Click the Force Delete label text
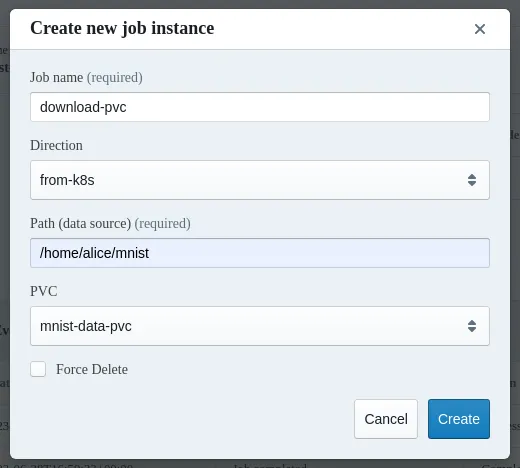Viewport: 520px width, 468px height. pyautogui.click(x=92, y=369)
